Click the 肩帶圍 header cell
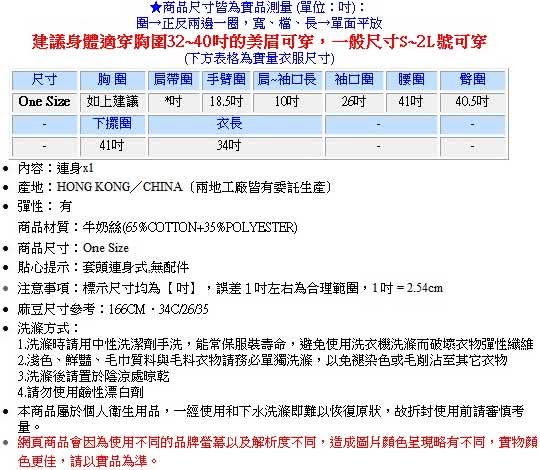The width and height of the screenshot is (540, 470). 173,80
